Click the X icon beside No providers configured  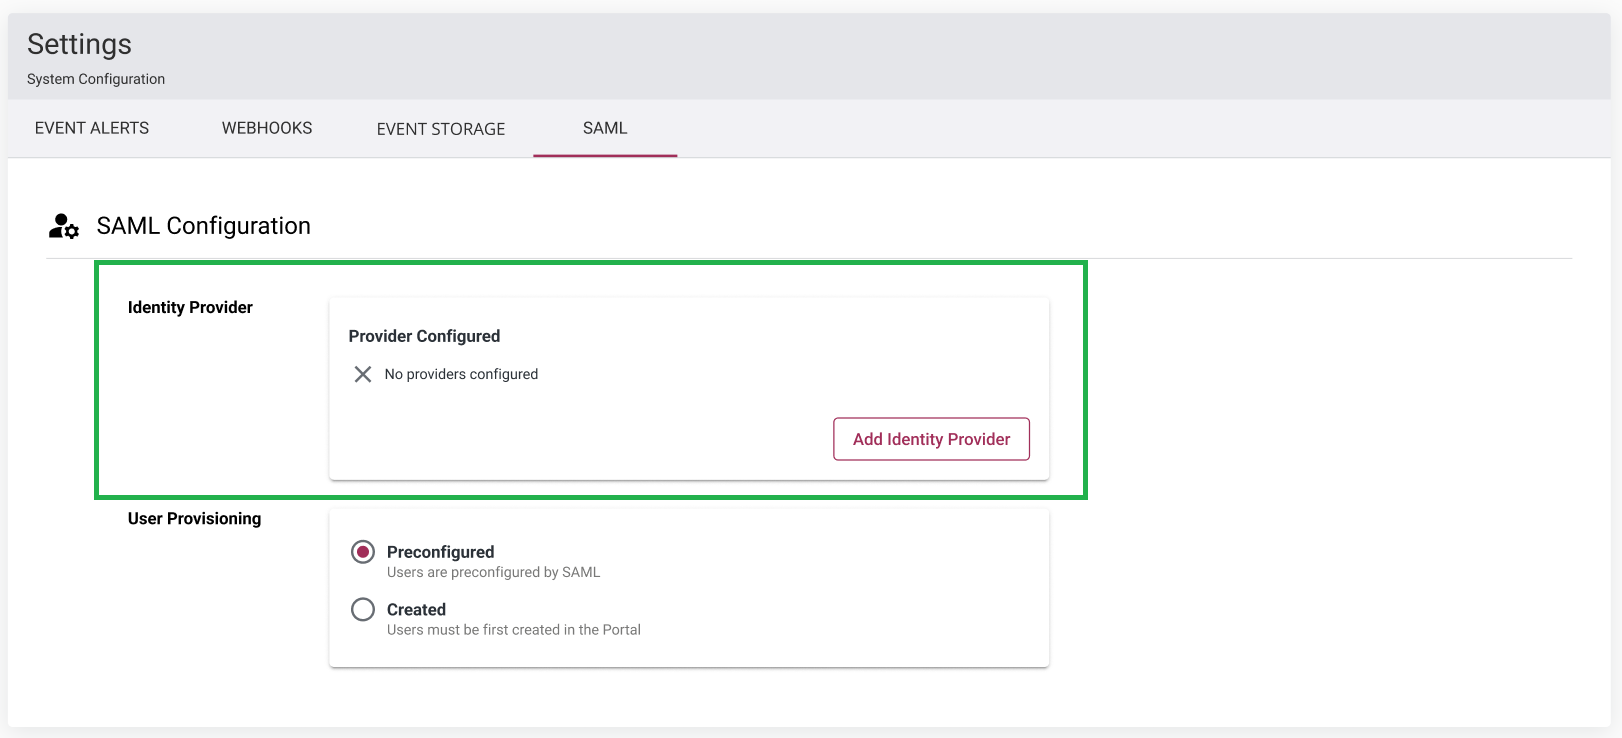click(x=363, y=374)
